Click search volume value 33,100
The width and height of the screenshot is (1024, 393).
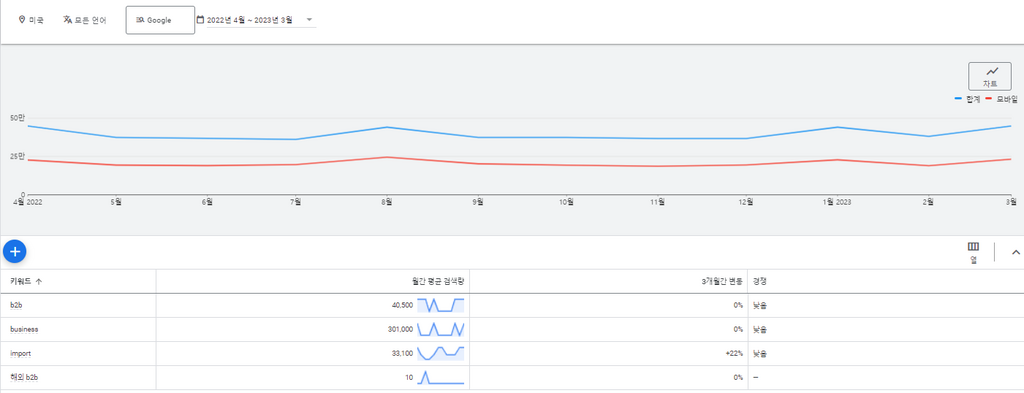[401, 354]
